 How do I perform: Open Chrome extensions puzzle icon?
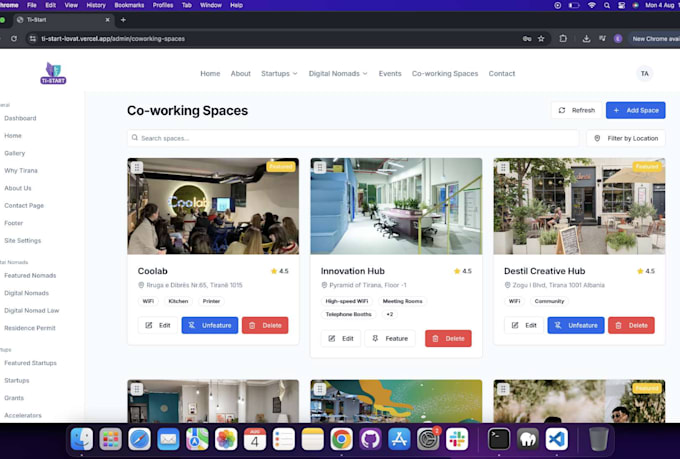coord(563,39)
